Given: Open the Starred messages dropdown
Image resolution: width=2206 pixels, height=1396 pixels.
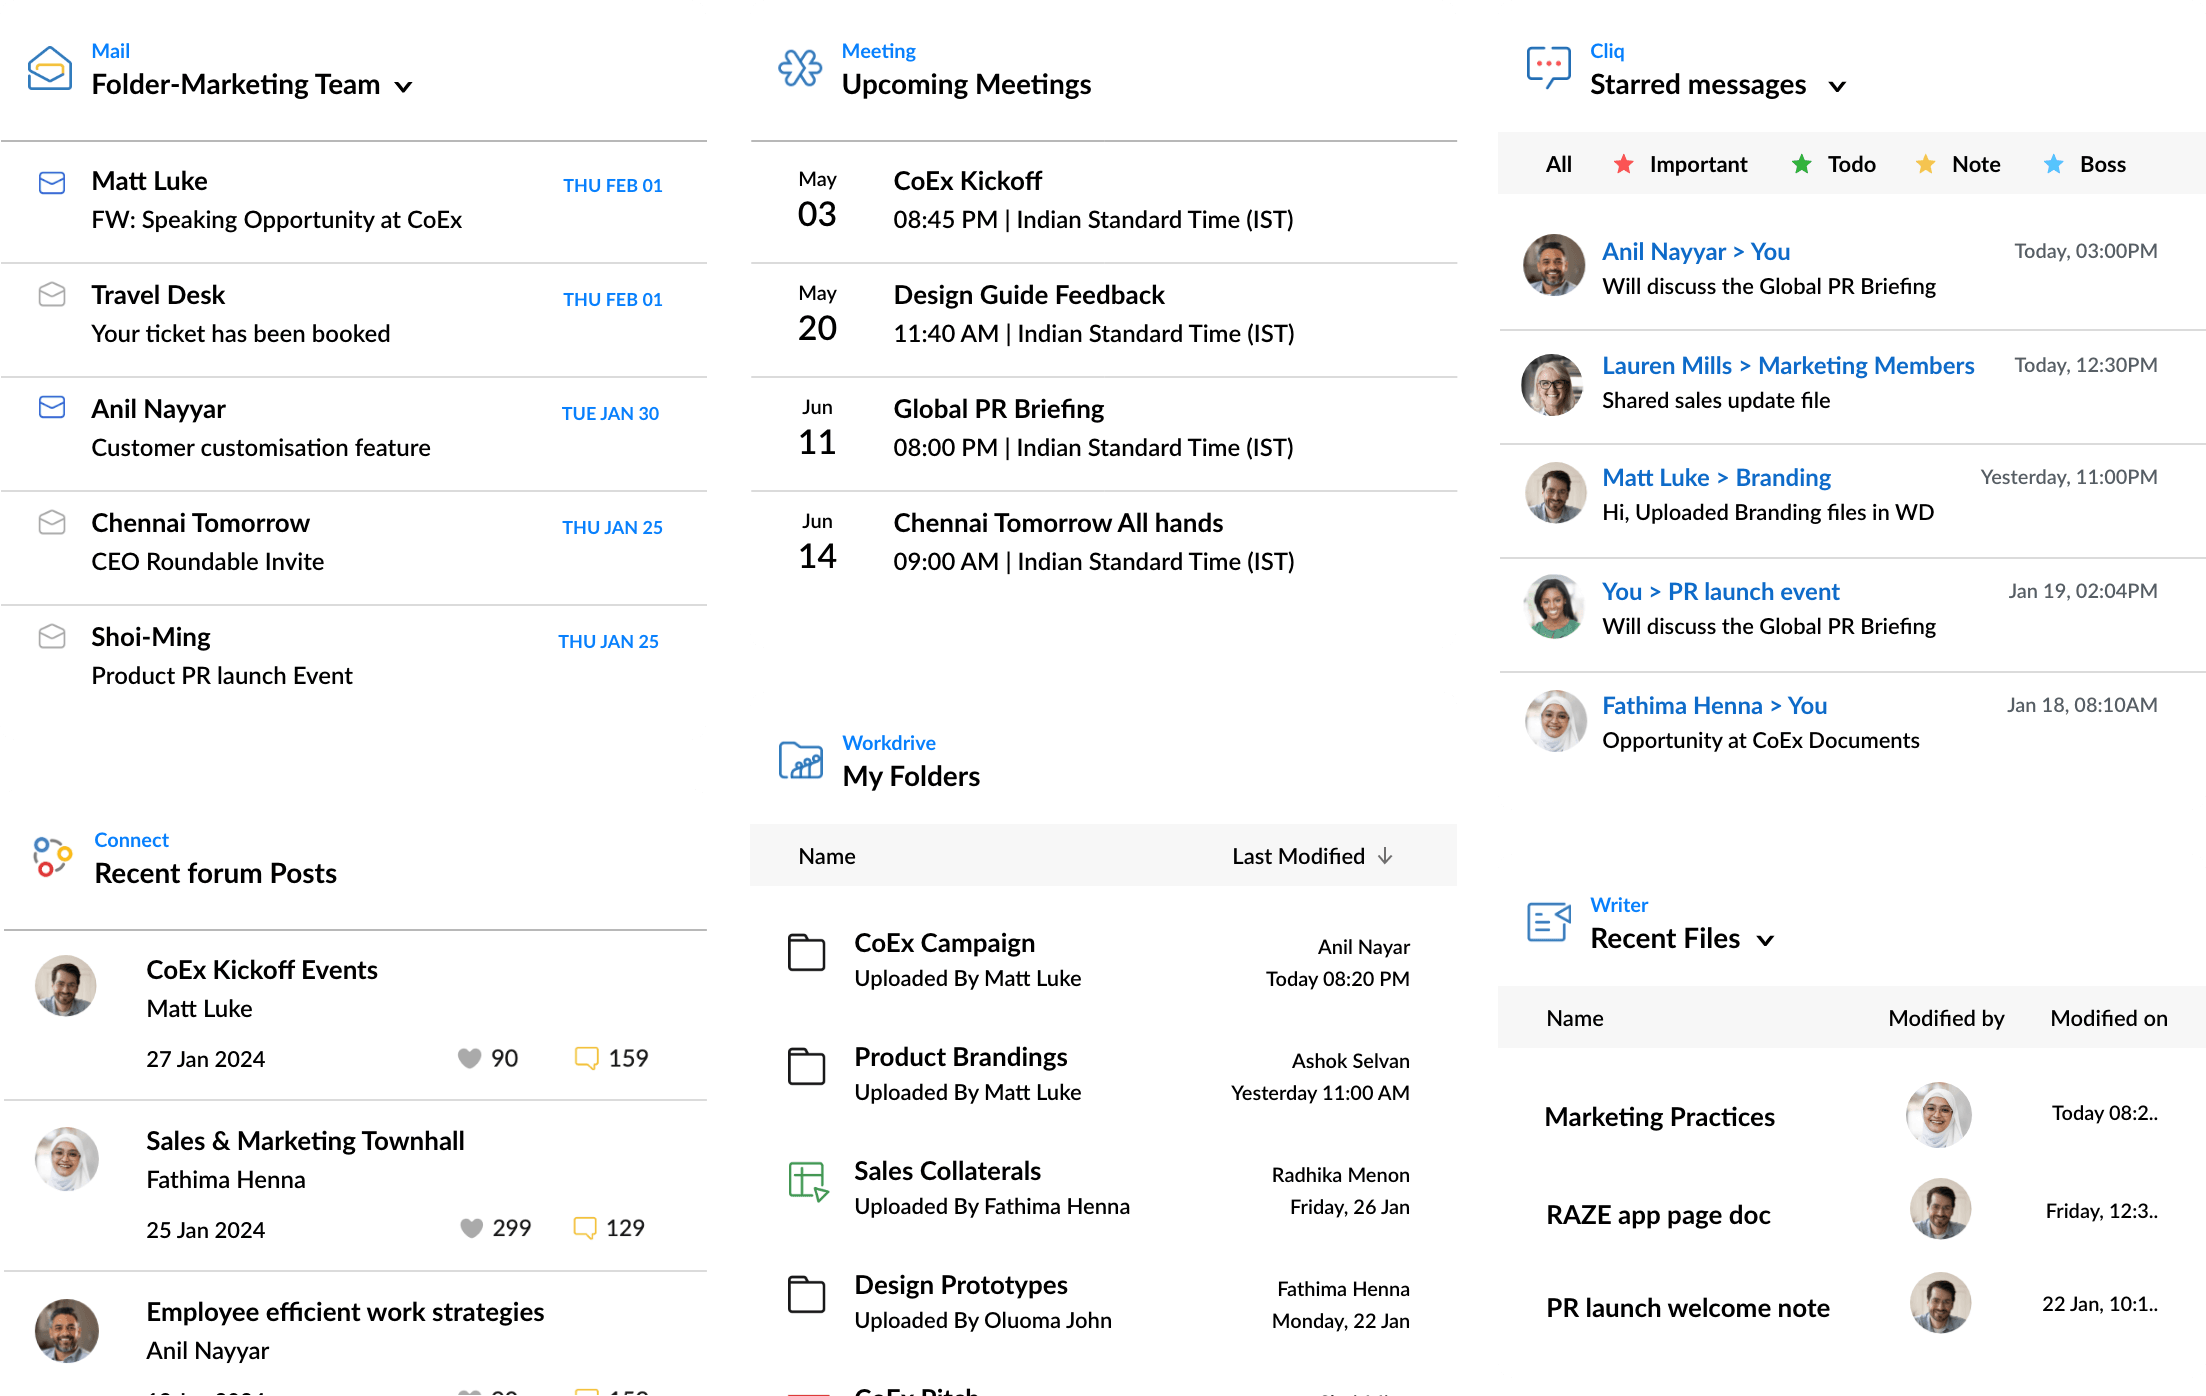Looking at the screenshot, I should point(1838,87).
